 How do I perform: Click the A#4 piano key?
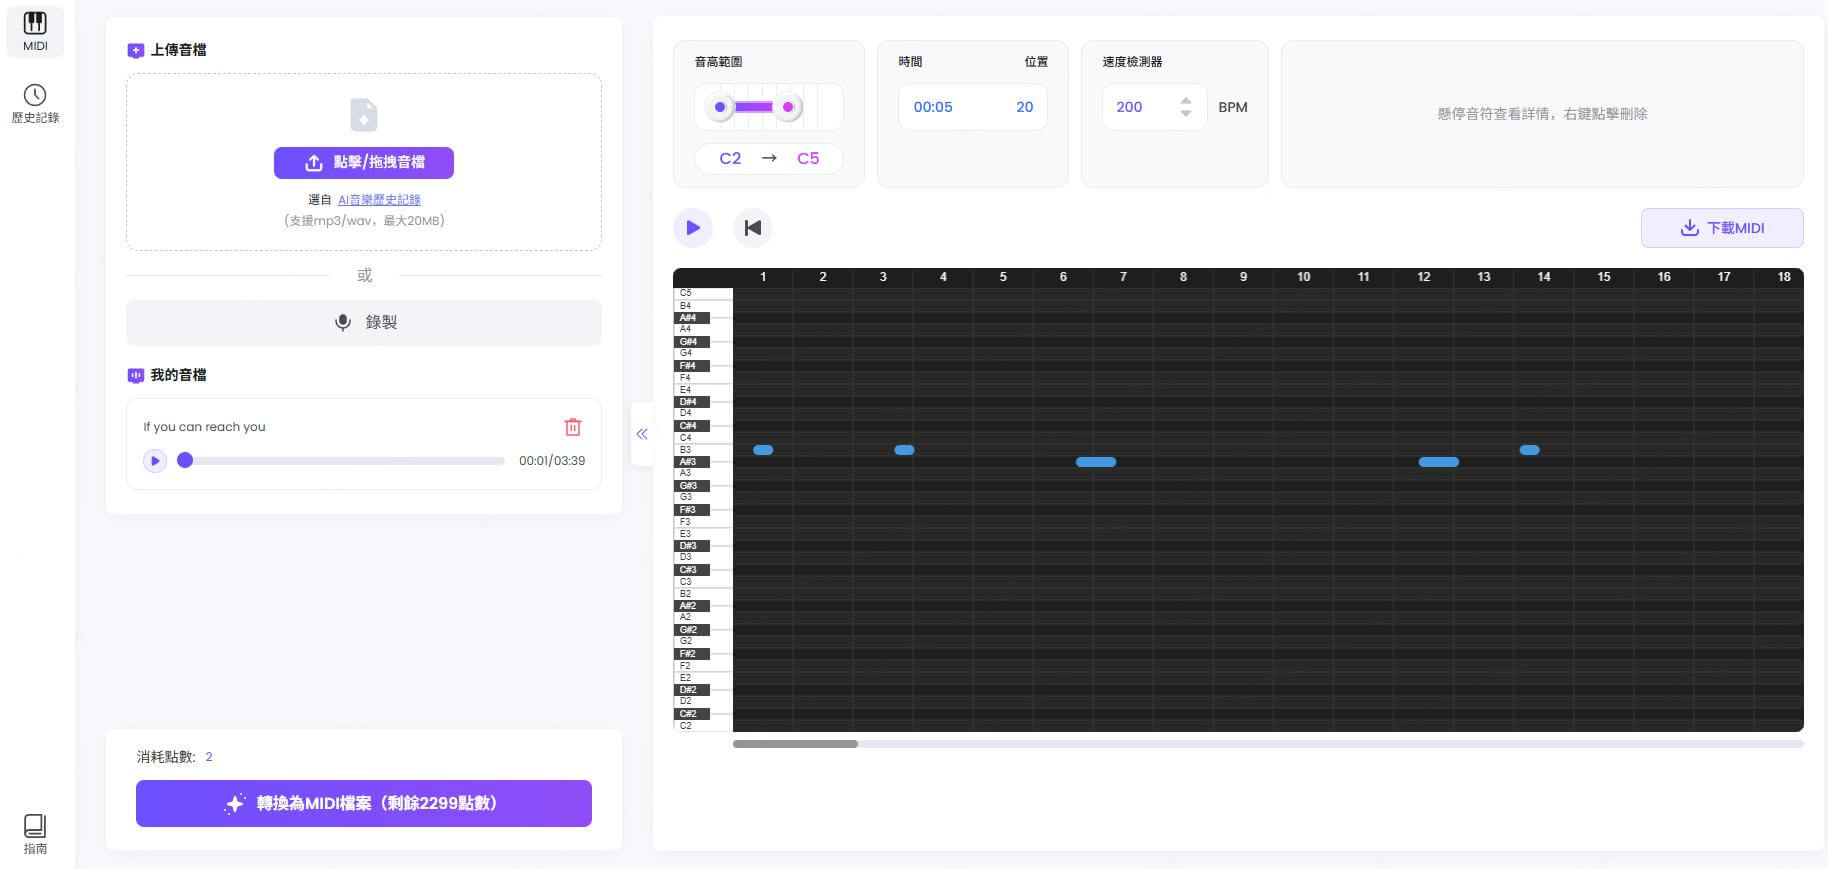point(692,318)
